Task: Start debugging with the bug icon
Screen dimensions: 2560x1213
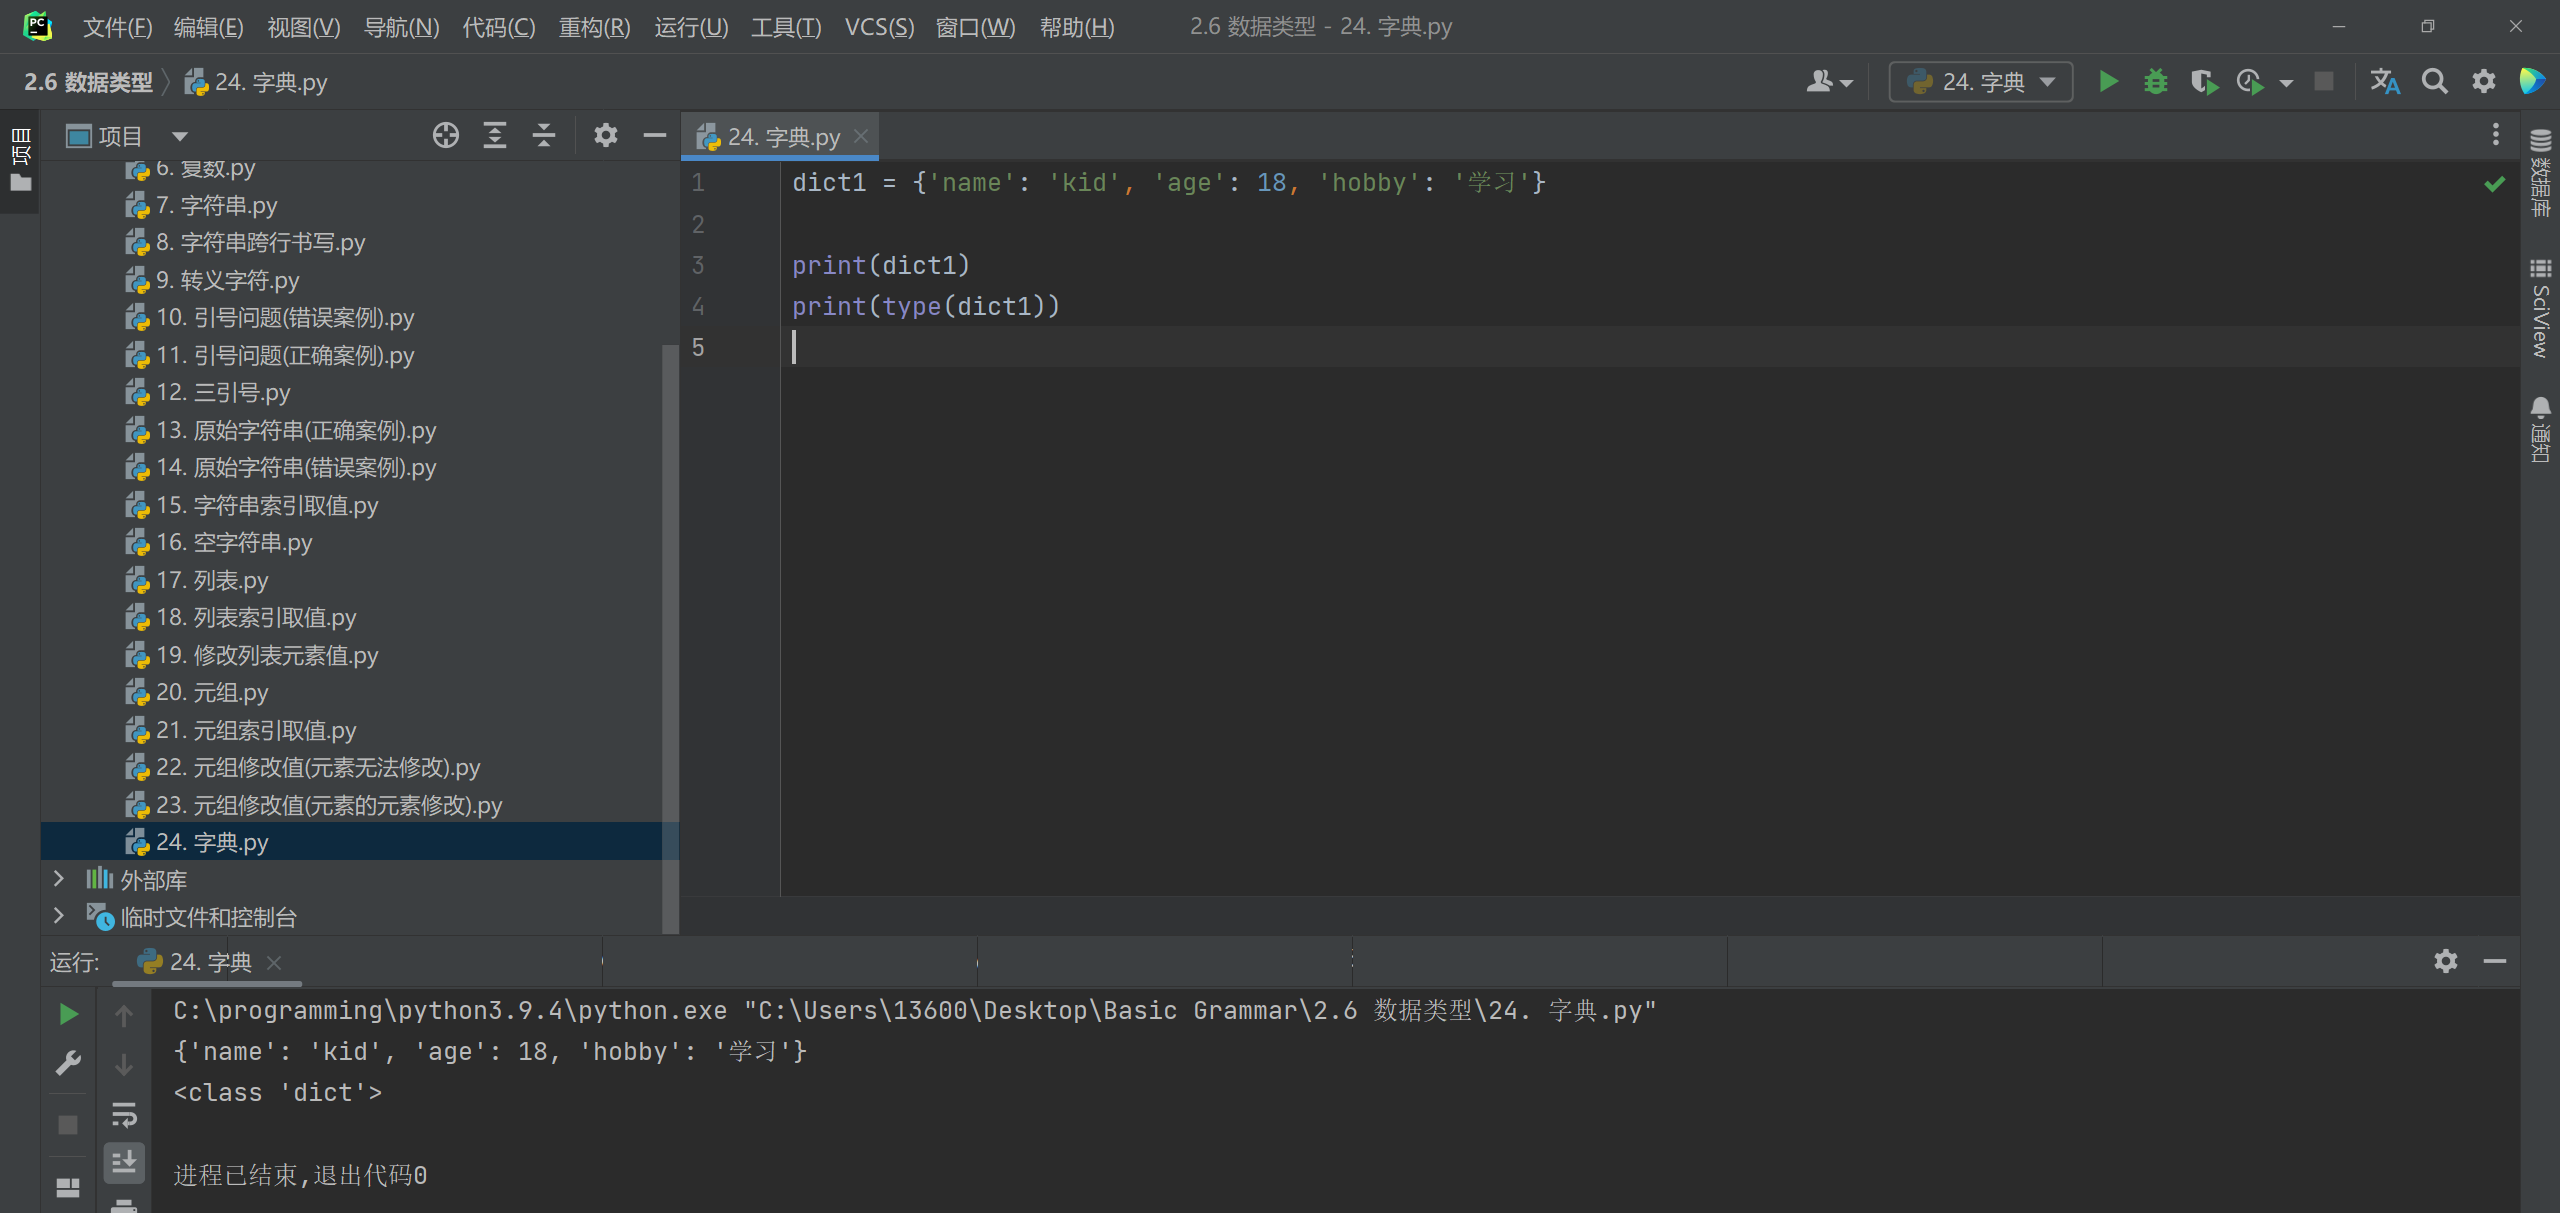Action: pos(2156,82)
